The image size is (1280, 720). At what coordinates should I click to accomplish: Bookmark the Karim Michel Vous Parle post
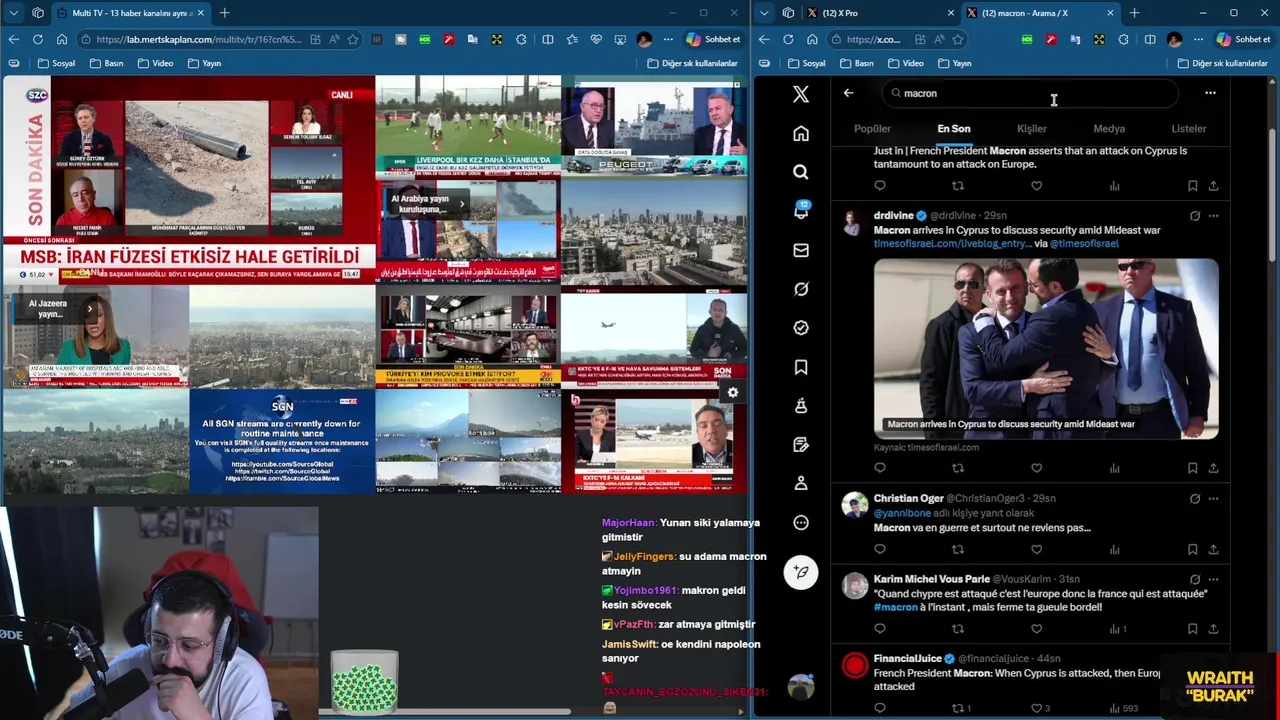coord(1192,629)
